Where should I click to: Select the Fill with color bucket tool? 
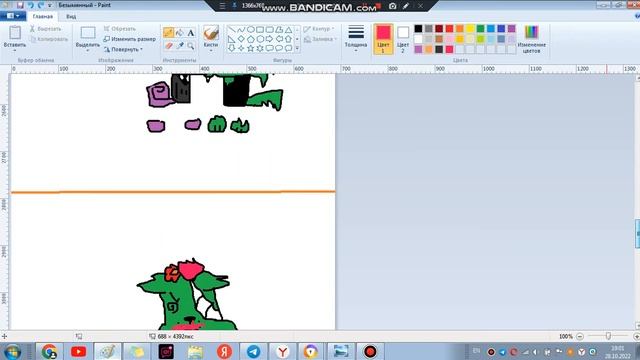coord(180,33)
